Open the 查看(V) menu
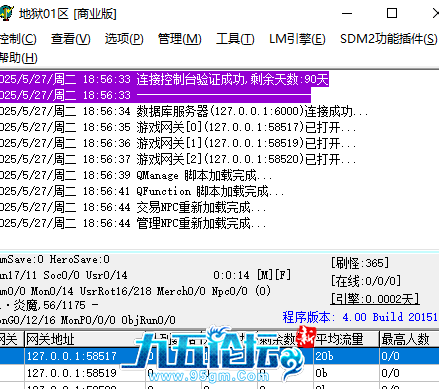 [71, 39]
